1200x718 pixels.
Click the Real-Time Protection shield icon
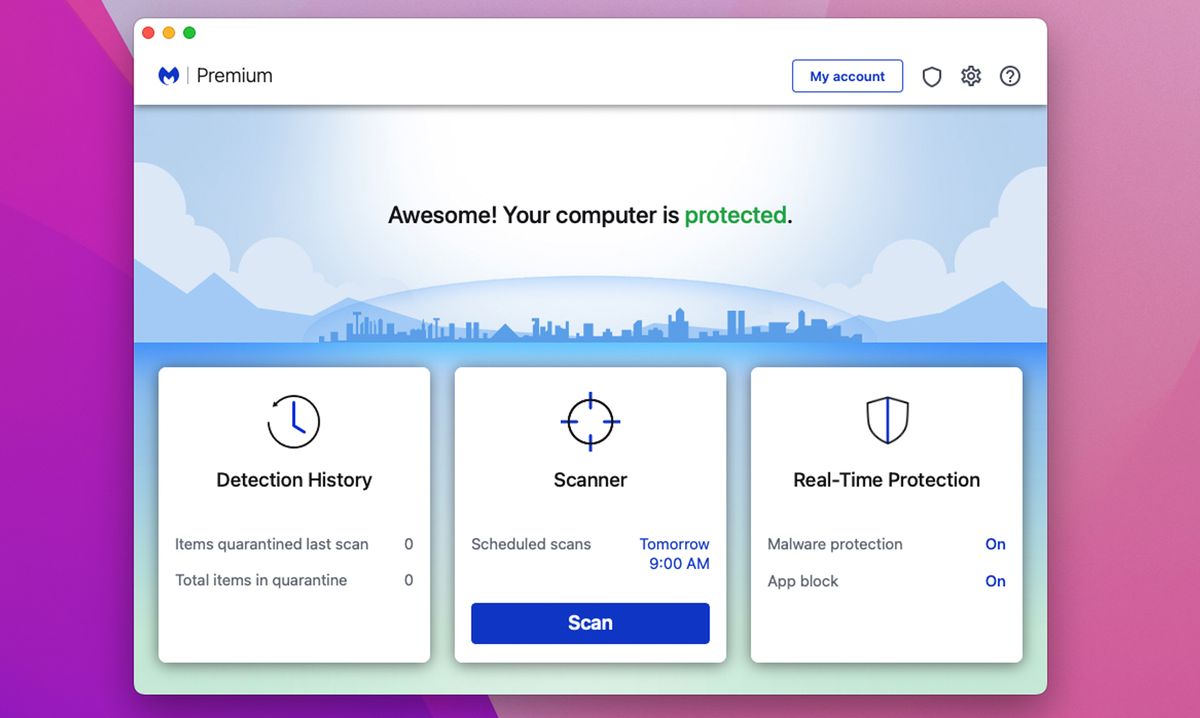coord(886,421)
